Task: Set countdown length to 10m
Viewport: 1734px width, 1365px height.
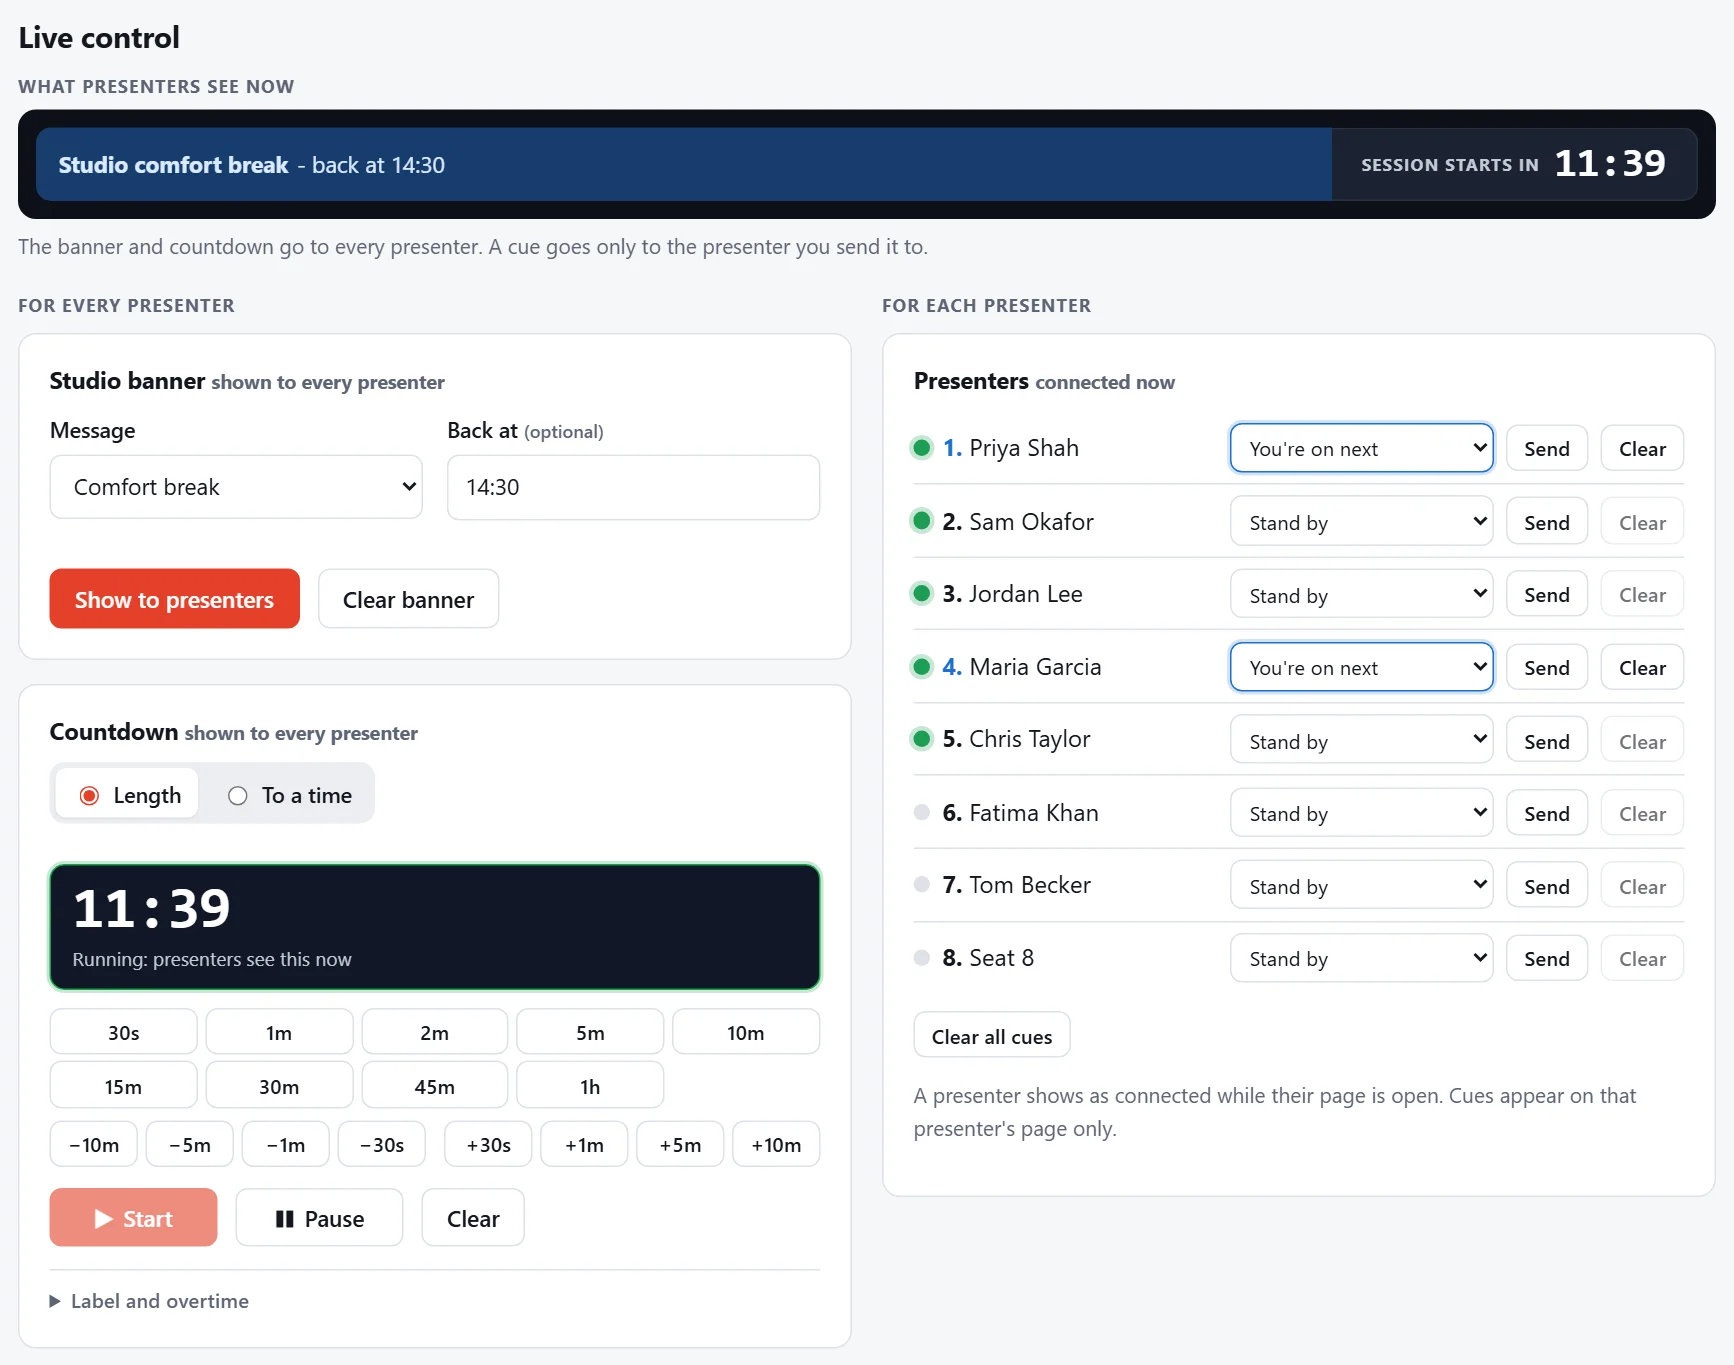Action: tap(746, 1032)
